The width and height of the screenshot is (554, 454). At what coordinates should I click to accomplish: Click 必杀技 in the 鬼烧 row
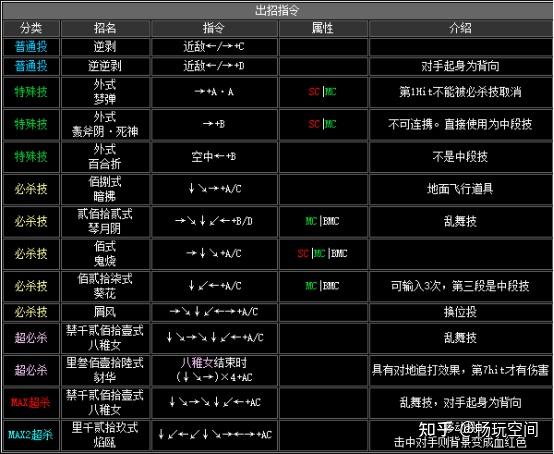click(31, 253)
